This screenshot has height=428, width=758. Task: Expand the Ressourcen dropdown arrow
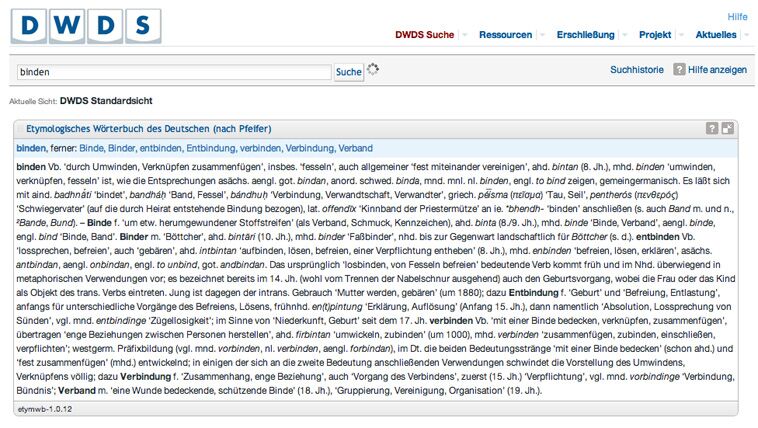pyautogui.click(x=541, y=35)
